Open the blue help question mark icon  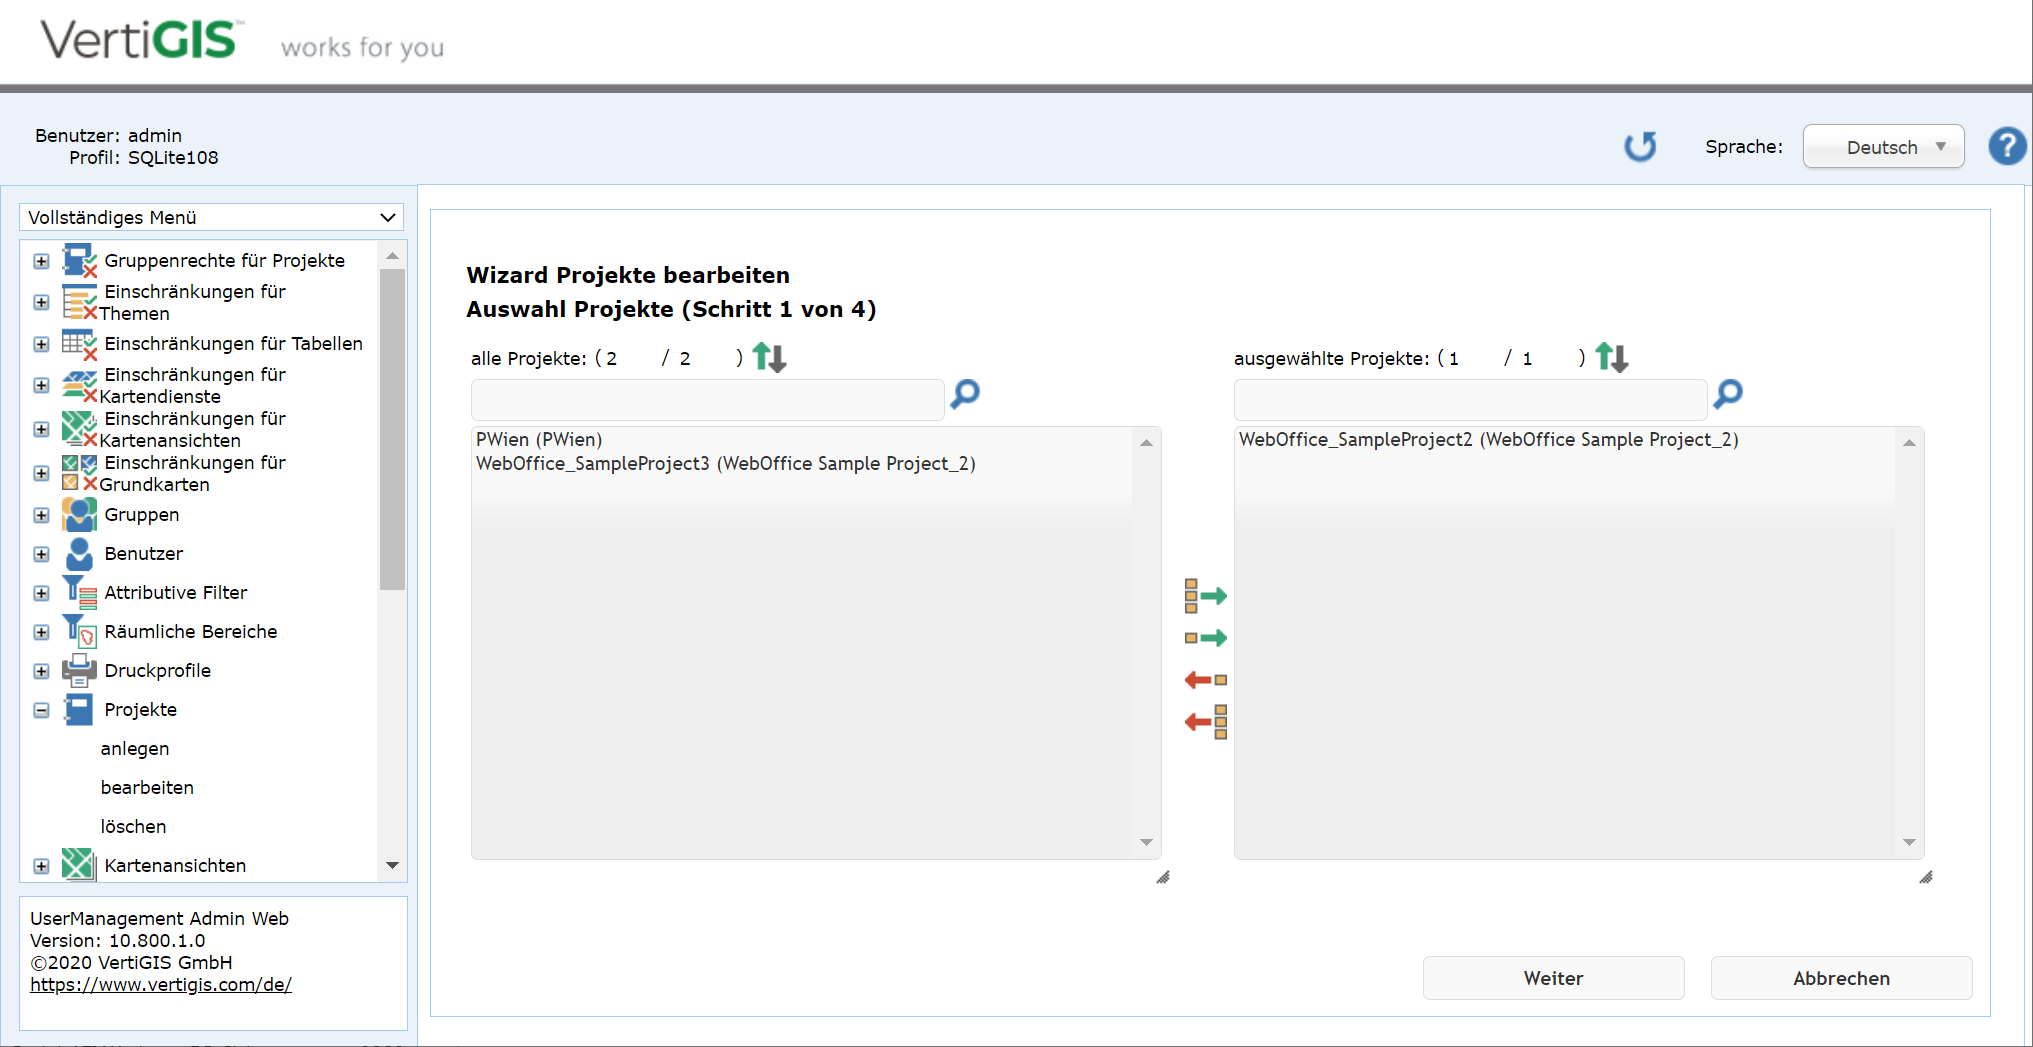[x=2007, y=147]
